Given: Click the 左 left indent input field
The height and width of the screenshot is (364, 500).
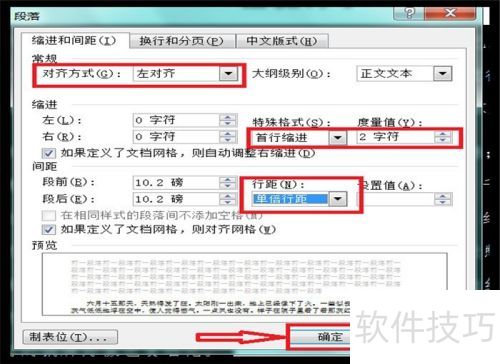Looking at the screenshot, I should click(x=176, y=120).
